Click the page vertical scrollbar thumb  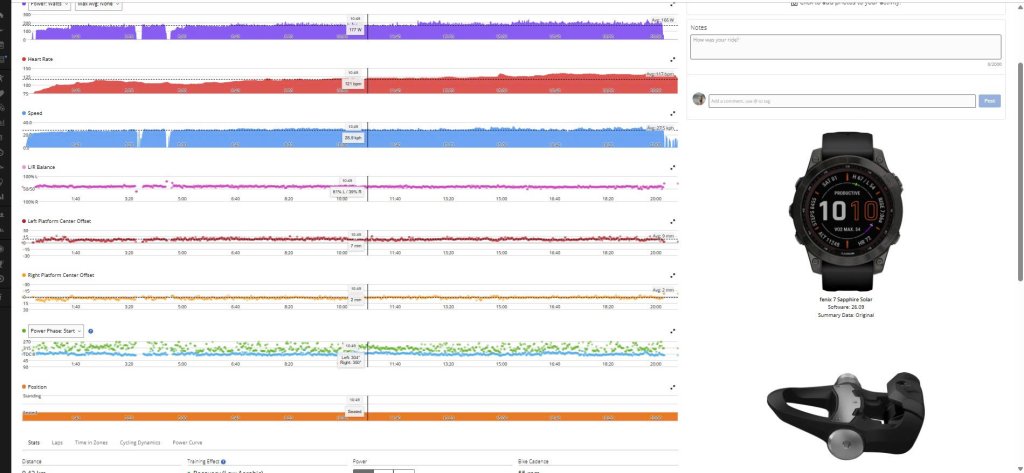pos(1020,172)
